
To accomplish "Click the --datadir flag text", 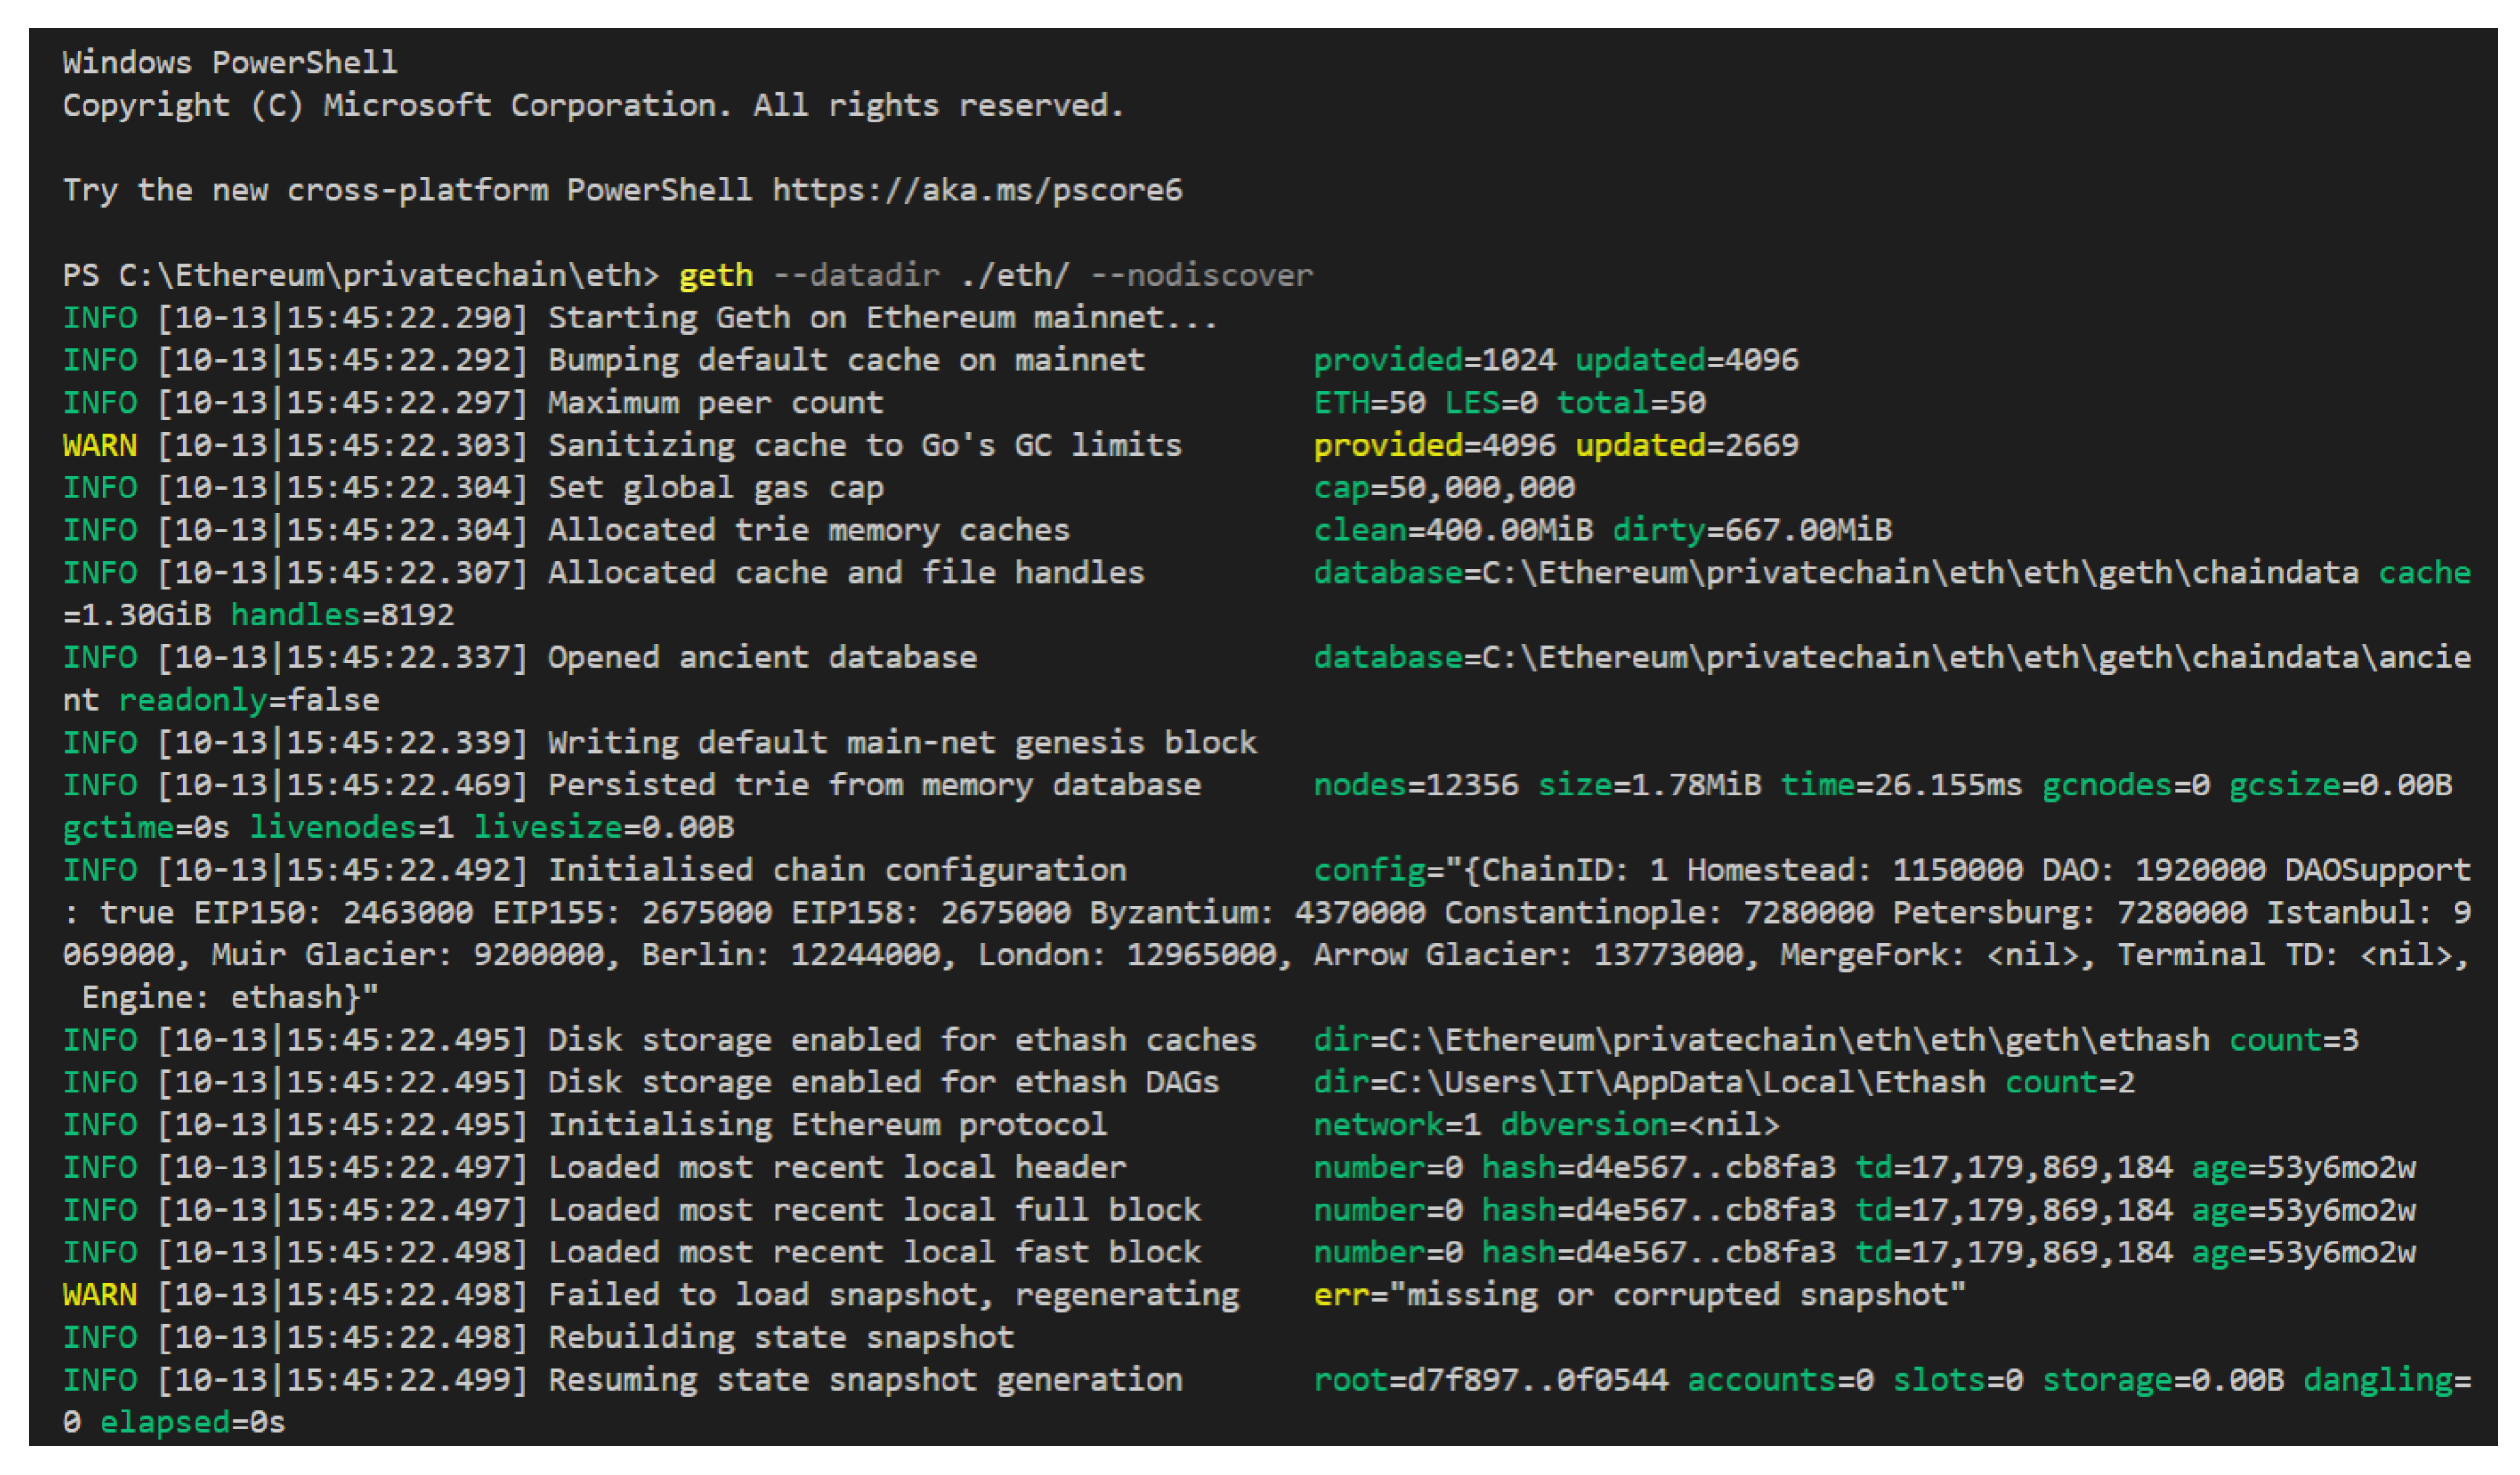I will [x=857, y=275].
